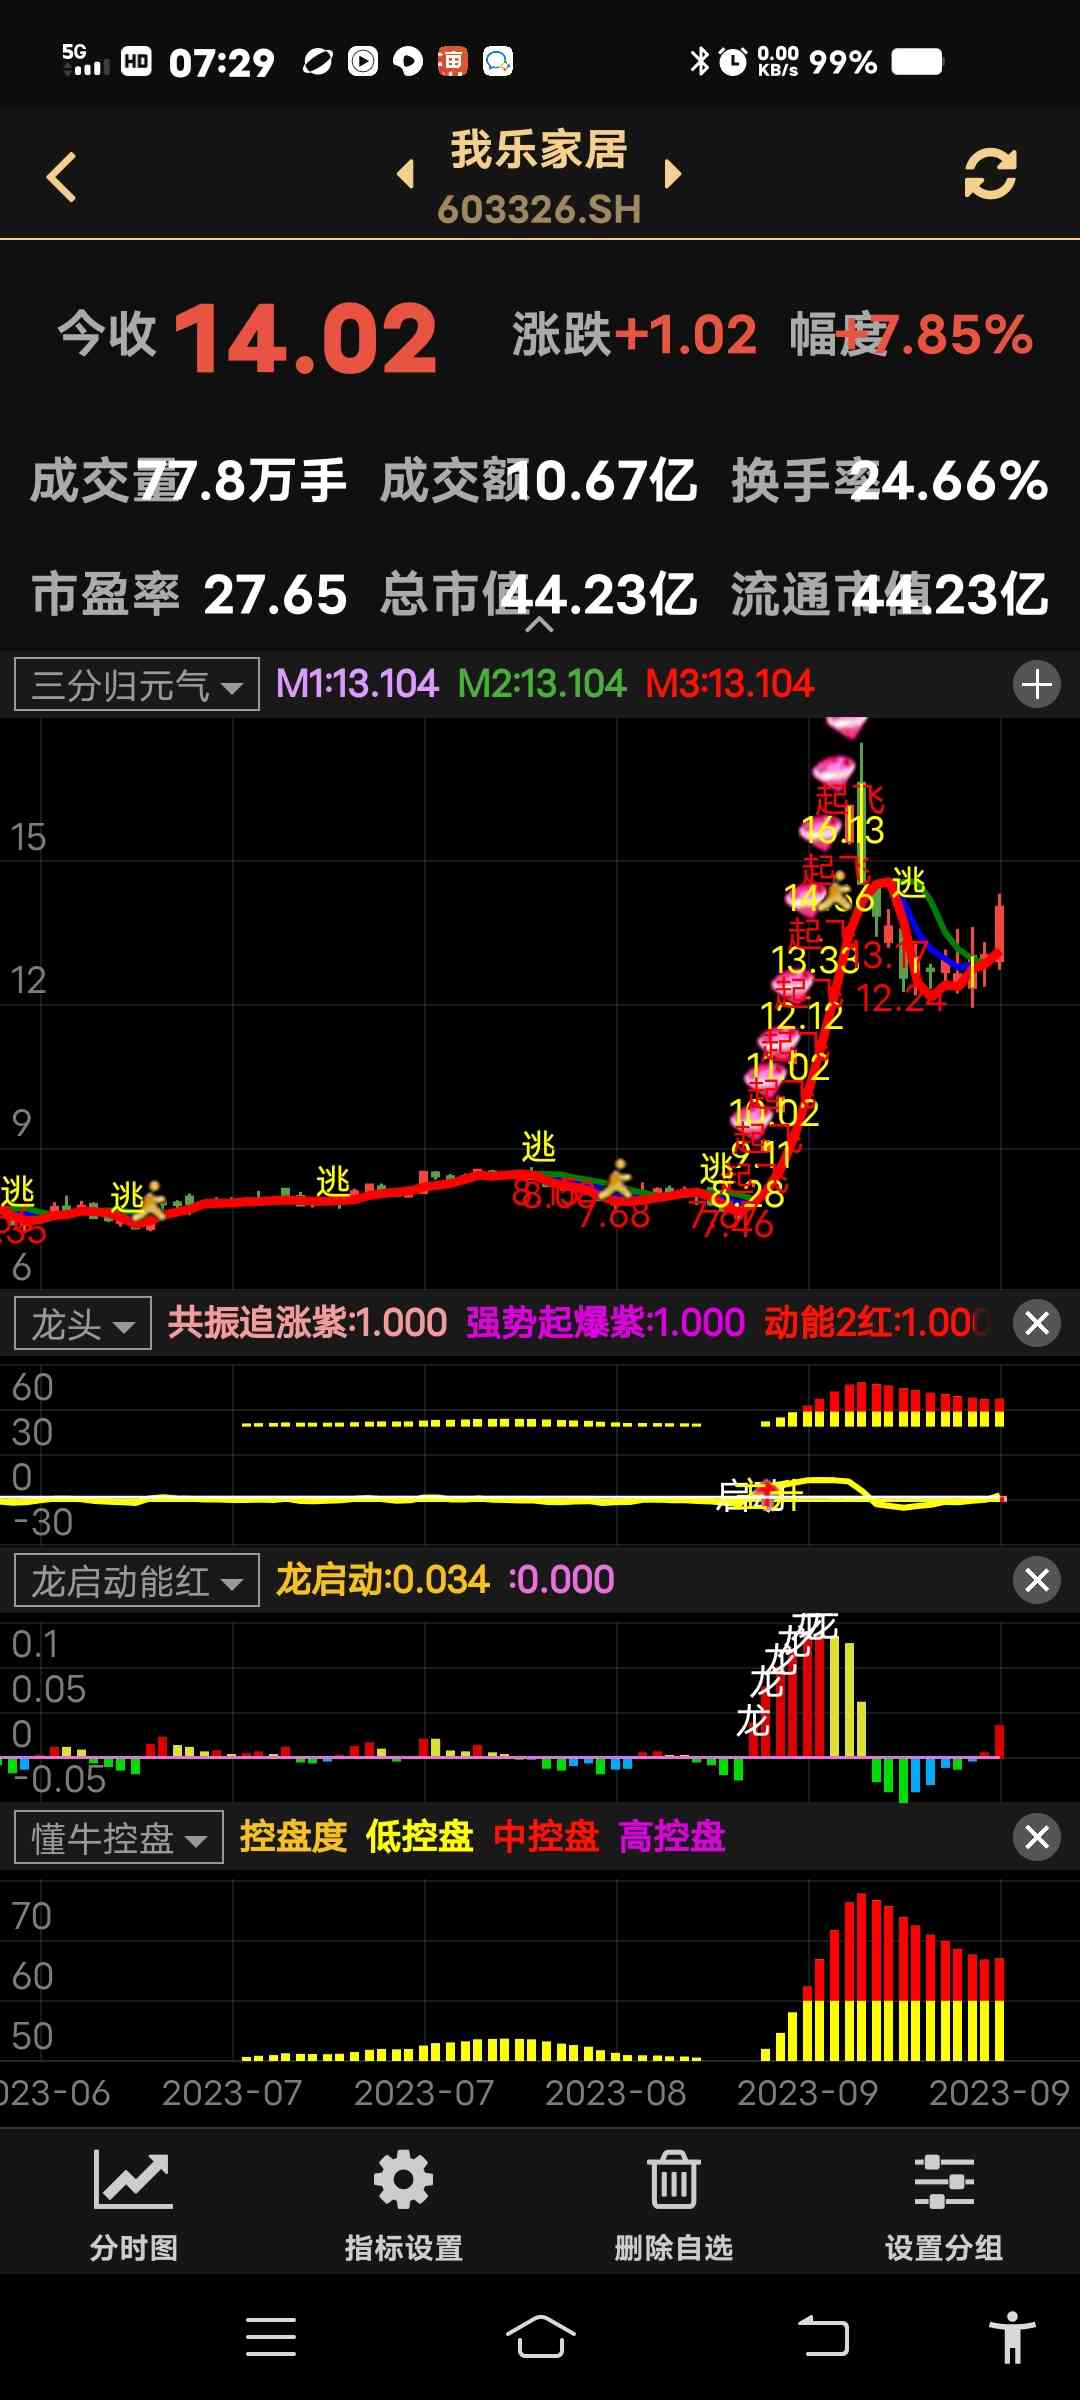Tap the latest candlestick on the price chart
Image resolution: width=1080 pixels, height=2400 pixels.
[999, 934]
